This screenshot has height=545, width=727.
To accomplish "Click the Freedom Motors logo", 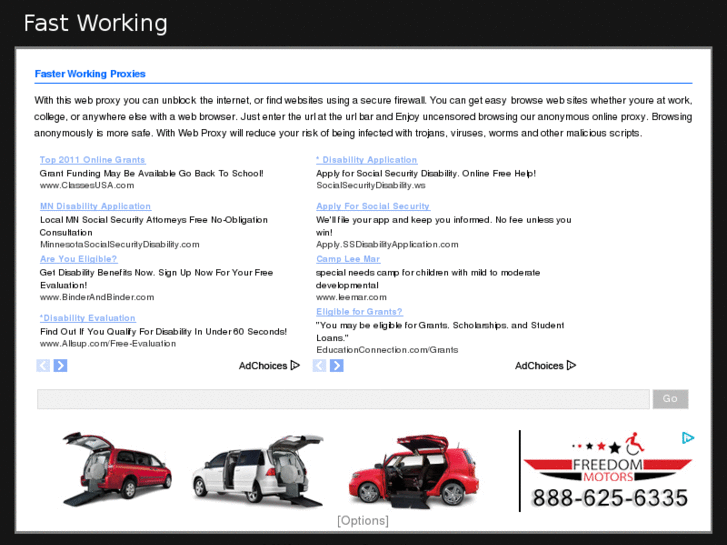I will click(x=608, y=457).
